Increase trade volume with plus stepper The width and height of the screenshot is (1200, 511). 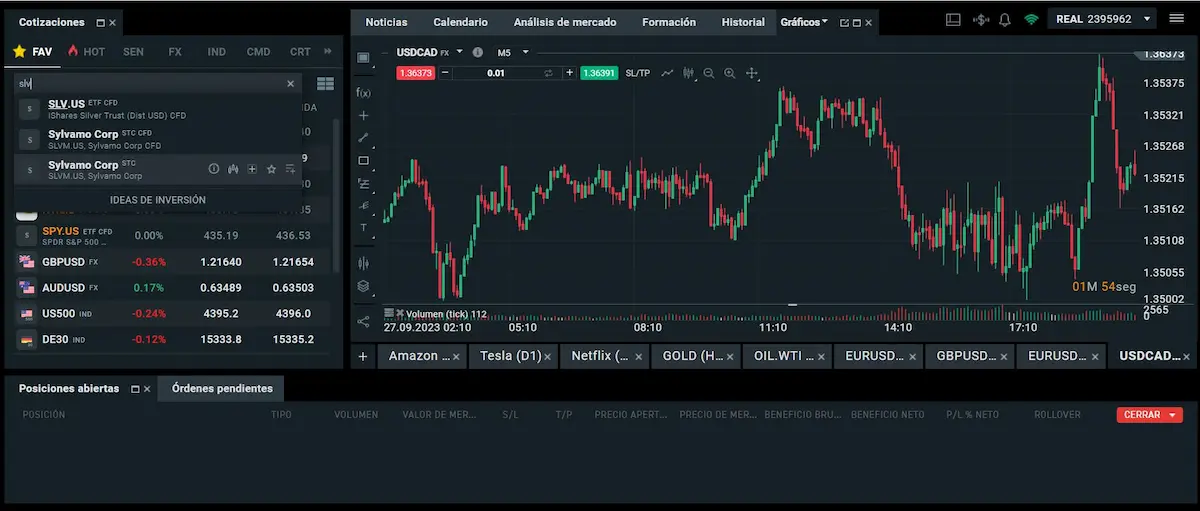(569, 73)
